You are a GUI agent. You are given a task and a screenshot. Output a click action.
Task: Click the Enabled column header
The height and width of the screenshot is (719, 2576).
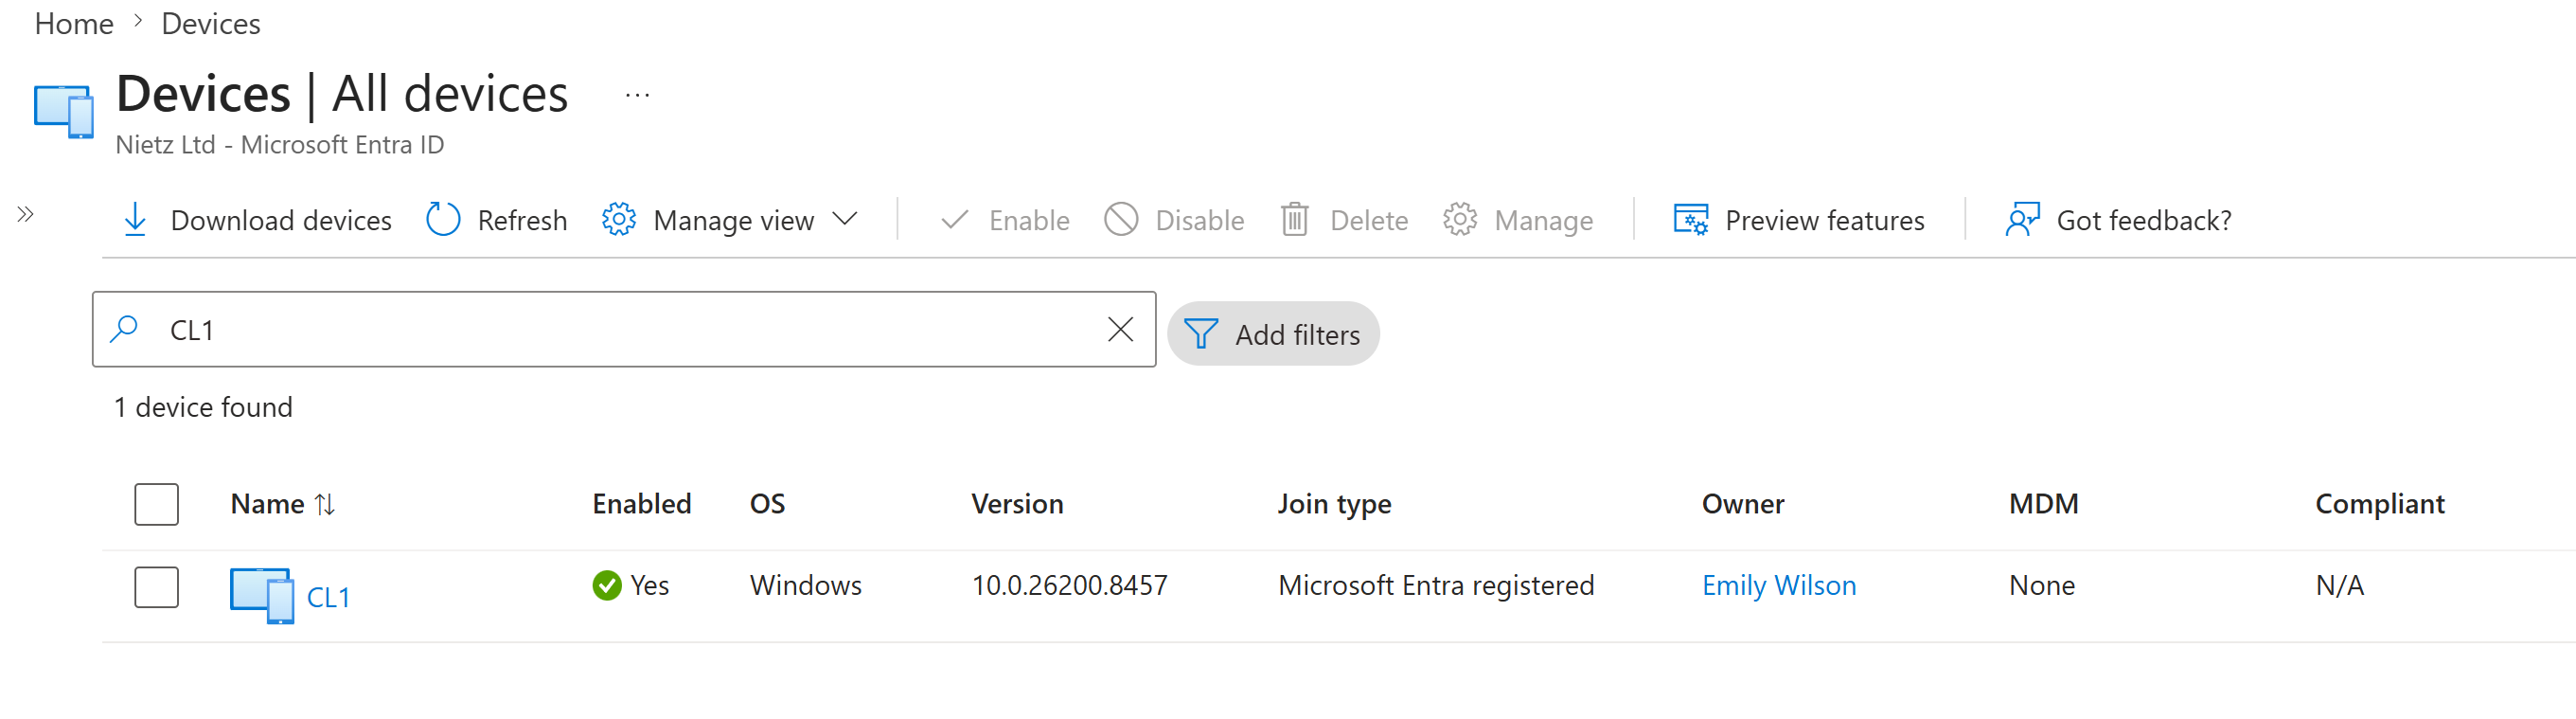[x=641, y=504]
